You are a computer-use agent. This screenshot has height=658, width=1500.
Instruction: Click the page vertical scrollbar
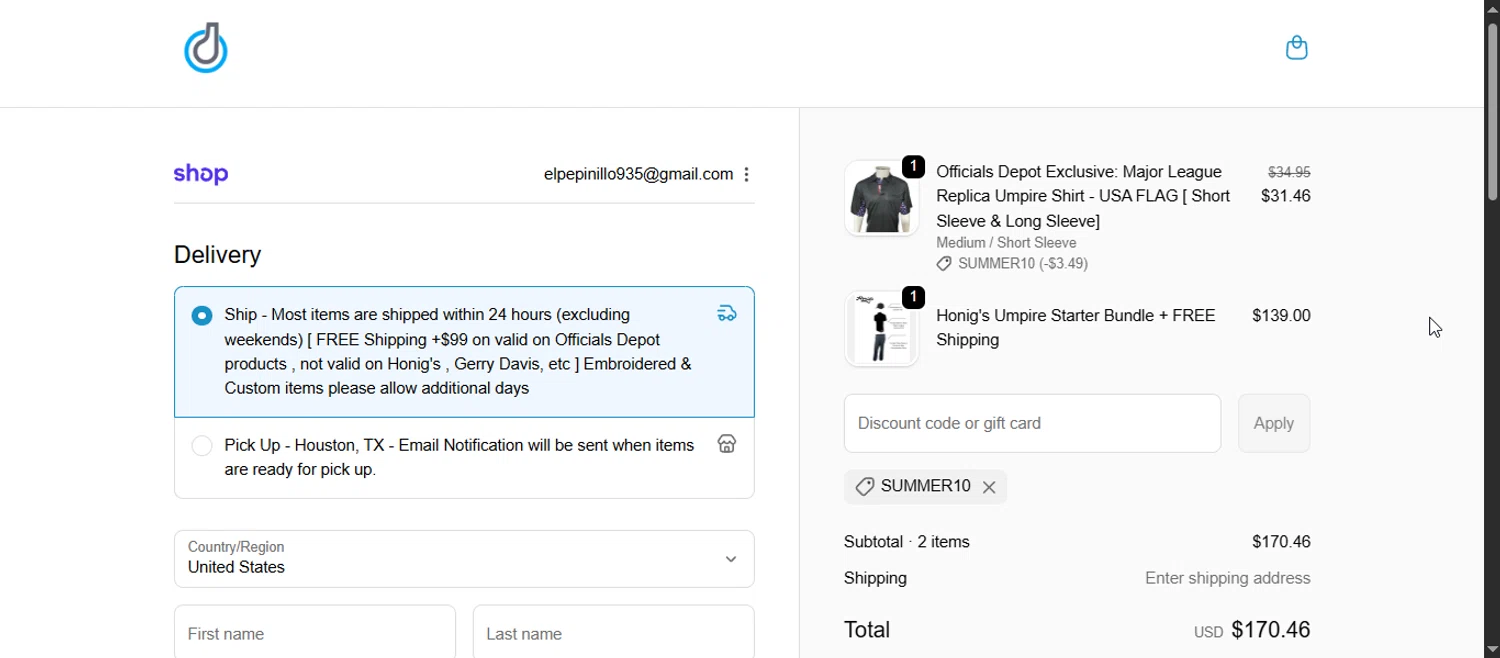[x=1492, y=110]
